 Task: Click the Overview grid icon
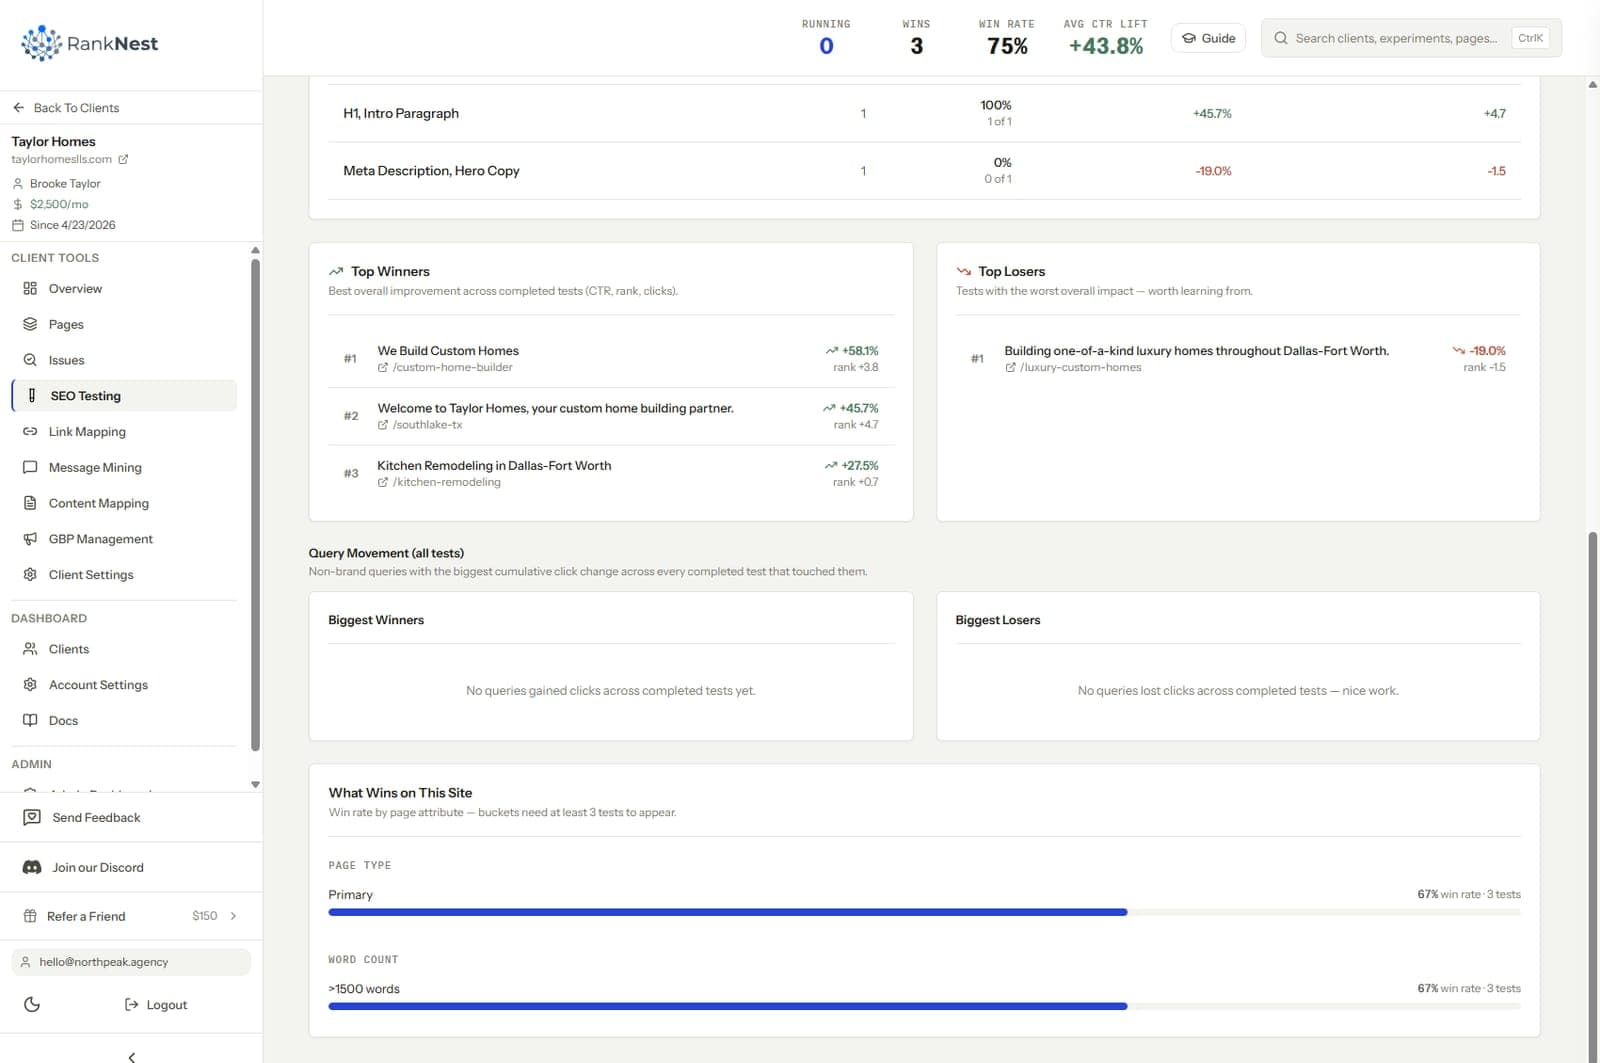30,289
